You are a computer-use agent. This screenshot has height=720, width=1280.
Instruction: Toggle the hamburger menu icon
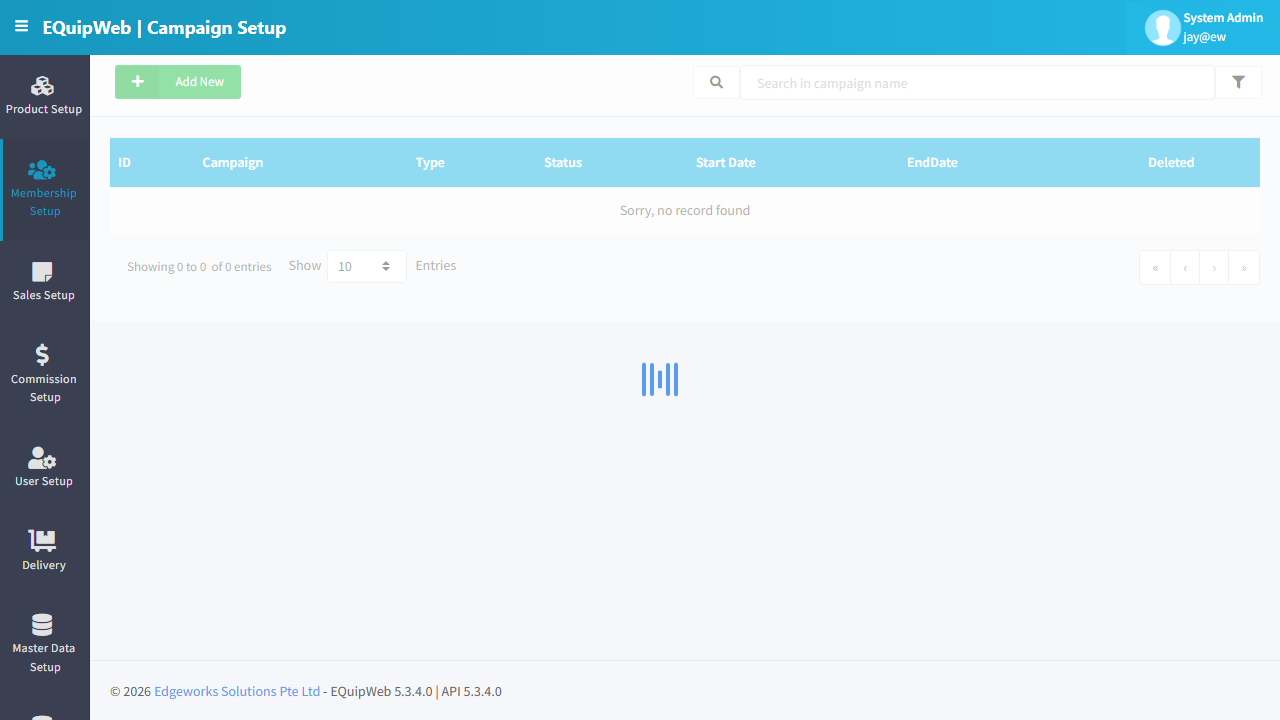click(21, 27)
